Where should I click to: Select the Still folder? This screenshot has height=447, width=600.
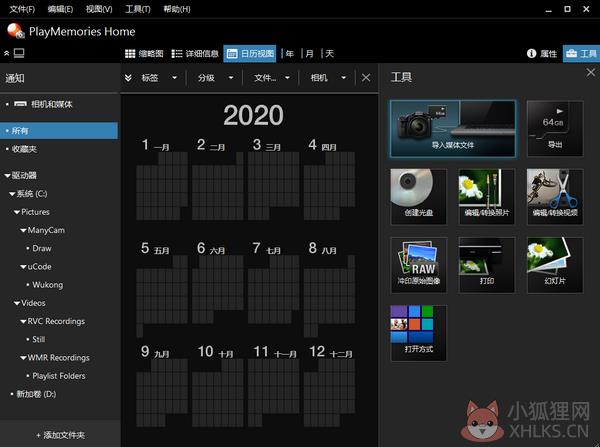click(x=39, y=339)
